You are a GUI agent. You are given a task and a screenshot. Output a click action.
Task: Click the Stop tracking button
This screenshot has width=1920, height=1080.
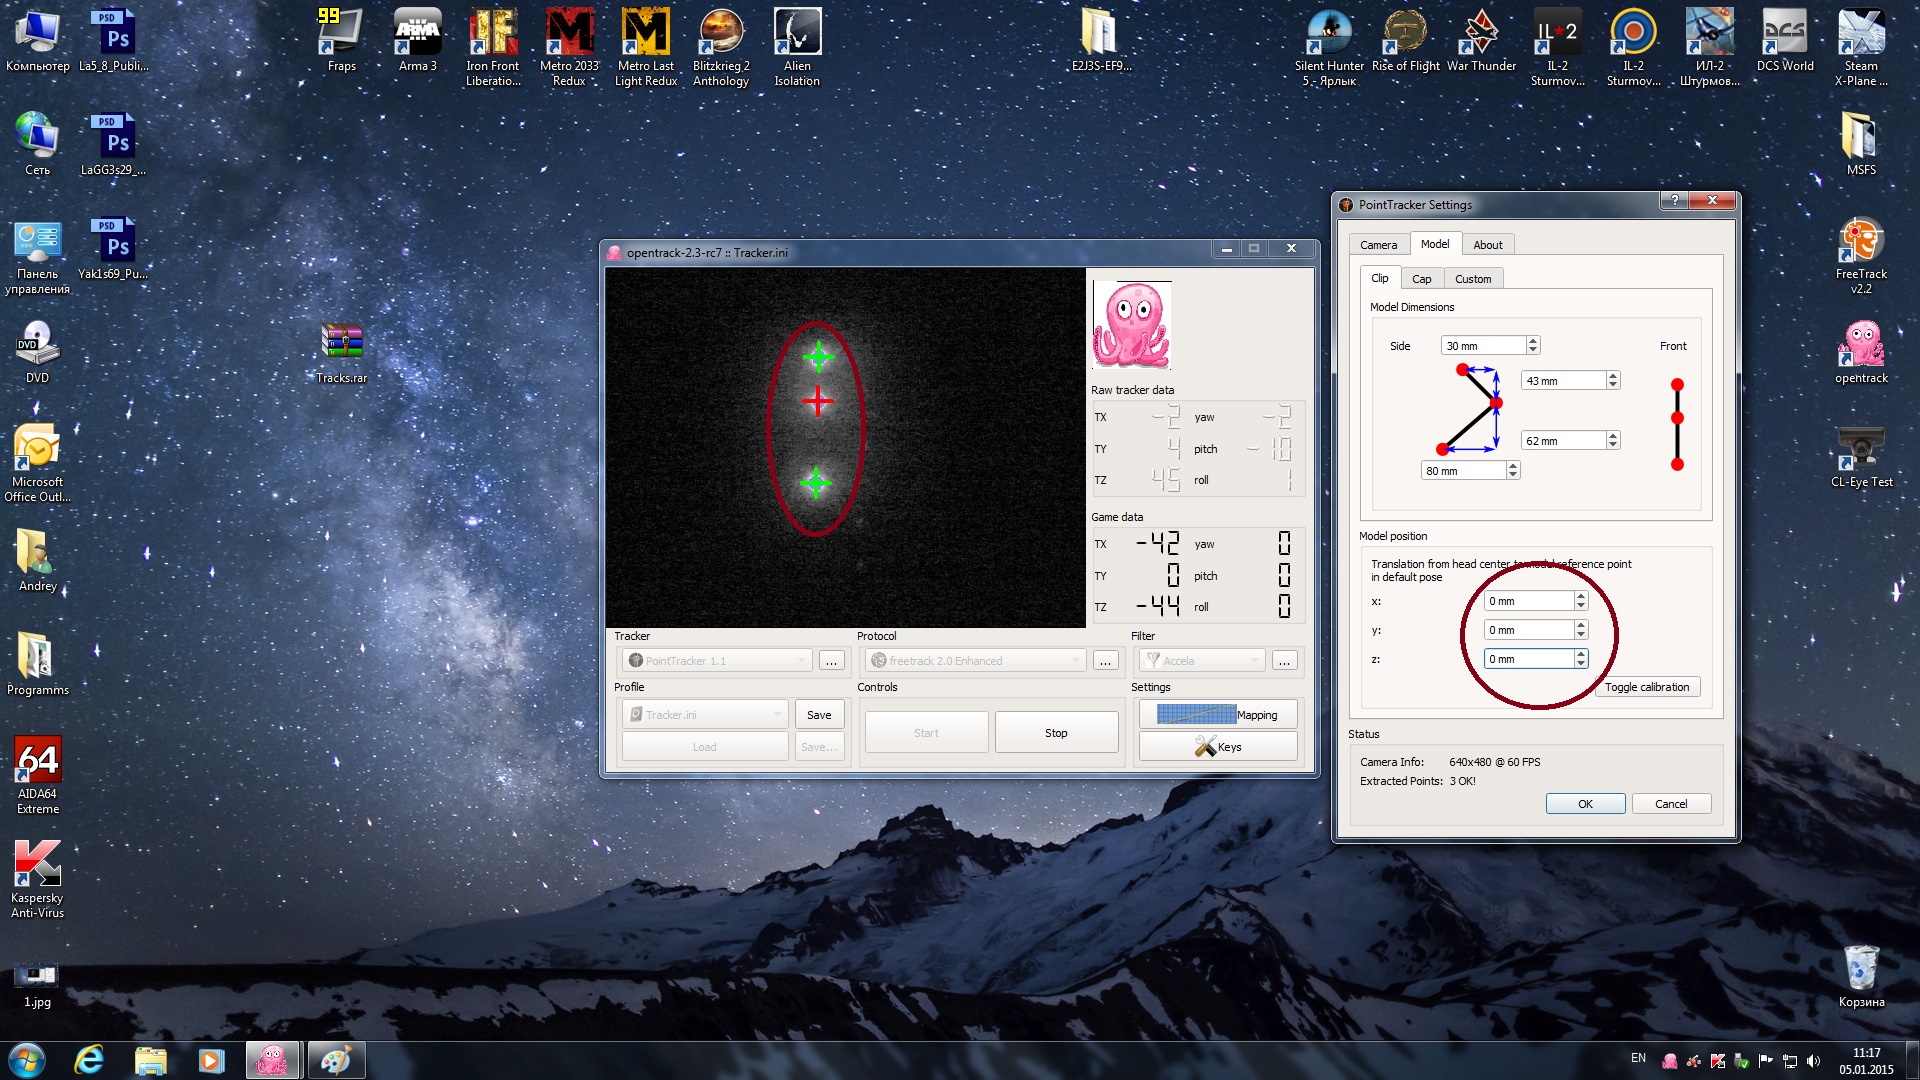click(x=1056, y=733)
